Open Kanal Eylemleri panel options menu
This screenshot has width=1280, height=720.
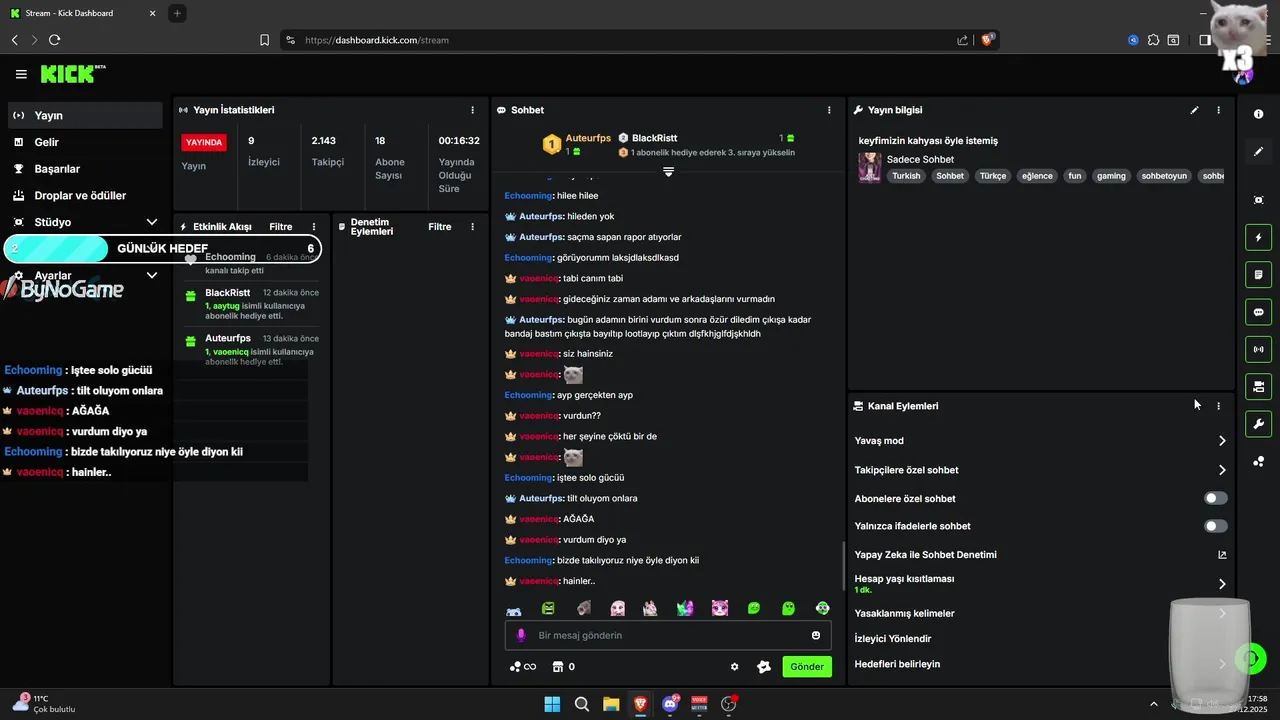coord(1218,406)
